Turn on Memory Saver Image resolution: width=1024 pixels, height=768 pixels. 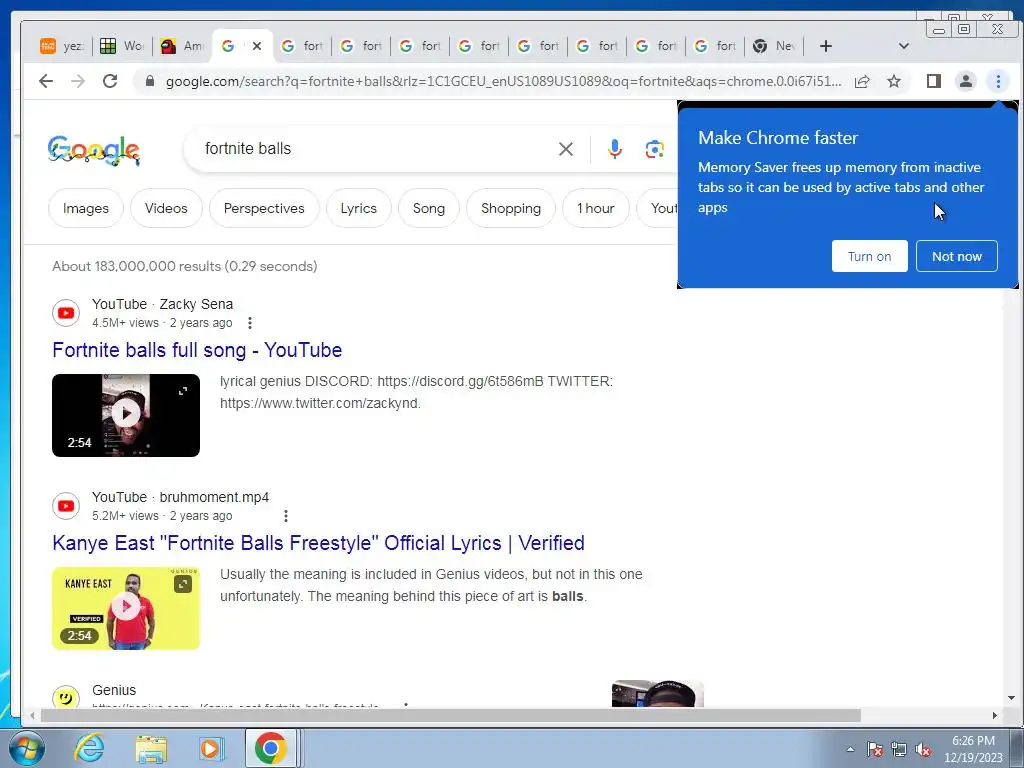coord(869,256)
